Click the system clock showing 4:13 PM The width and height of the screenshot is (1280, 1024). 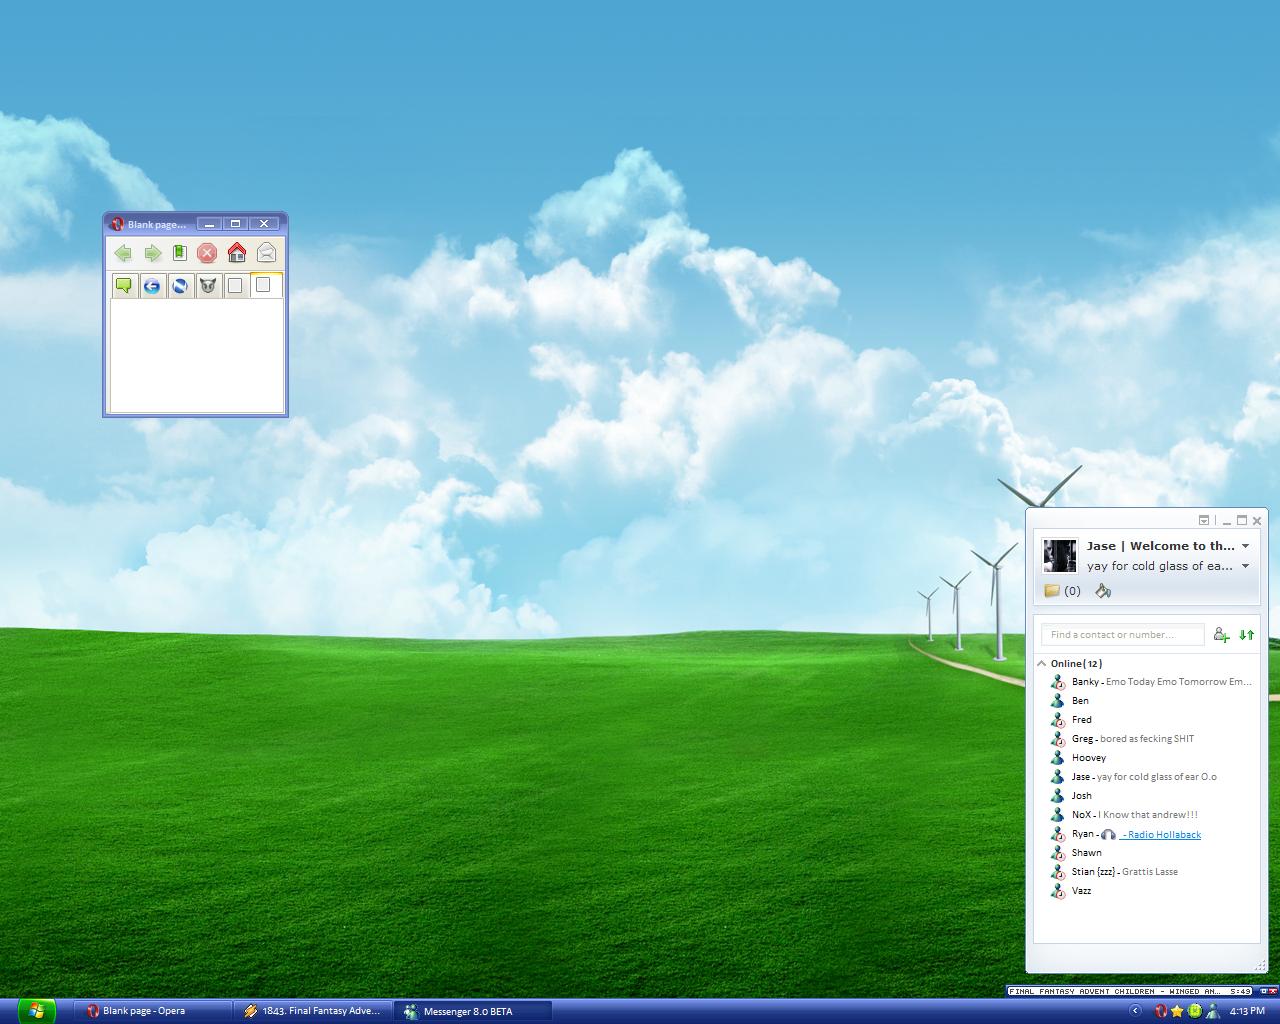[1247, 1011]
